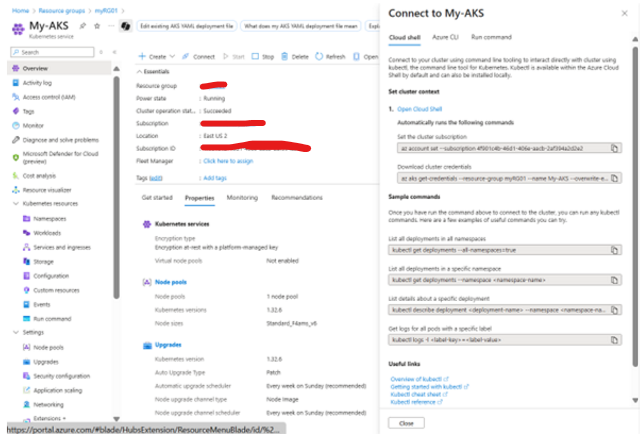Switch to the Get started tab

(x=157, y=198)
